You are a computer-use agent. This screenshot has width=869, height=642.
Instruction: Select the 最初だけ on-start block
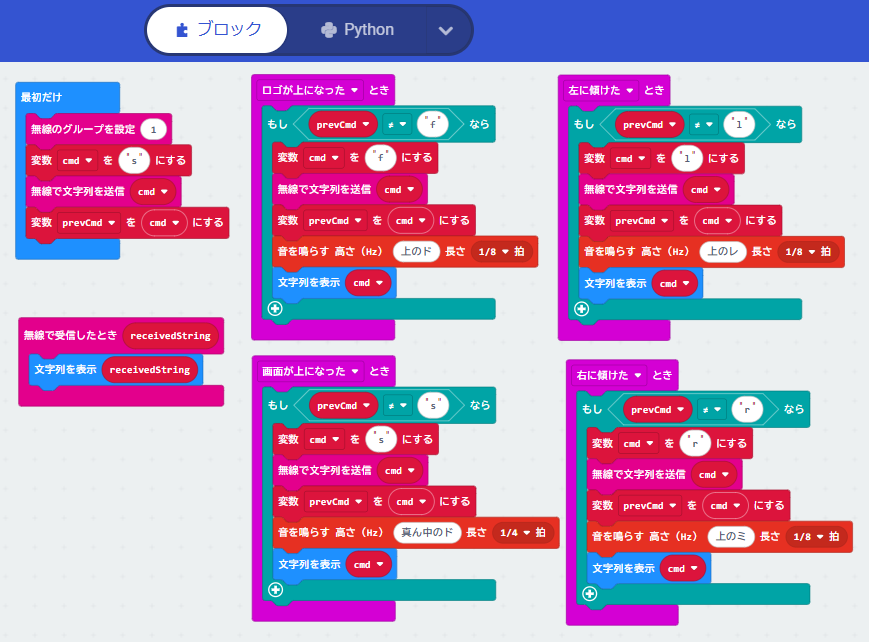[x=42, y=97]
